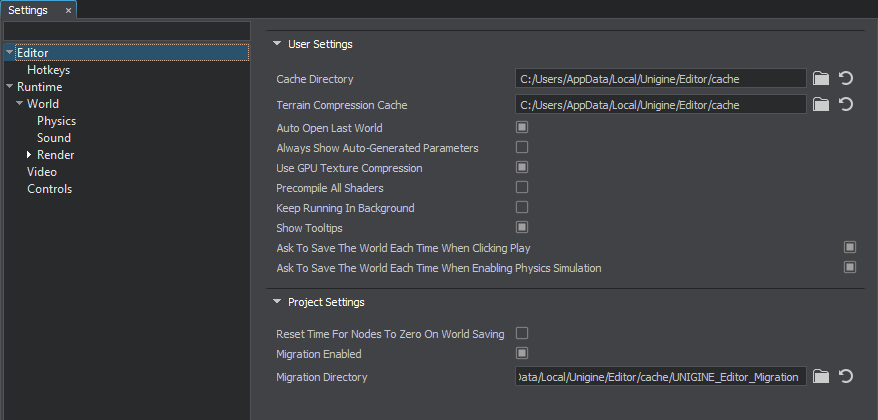
Task: Click folder icon next to Cache Directory
Action: click(x=821, y=78)
